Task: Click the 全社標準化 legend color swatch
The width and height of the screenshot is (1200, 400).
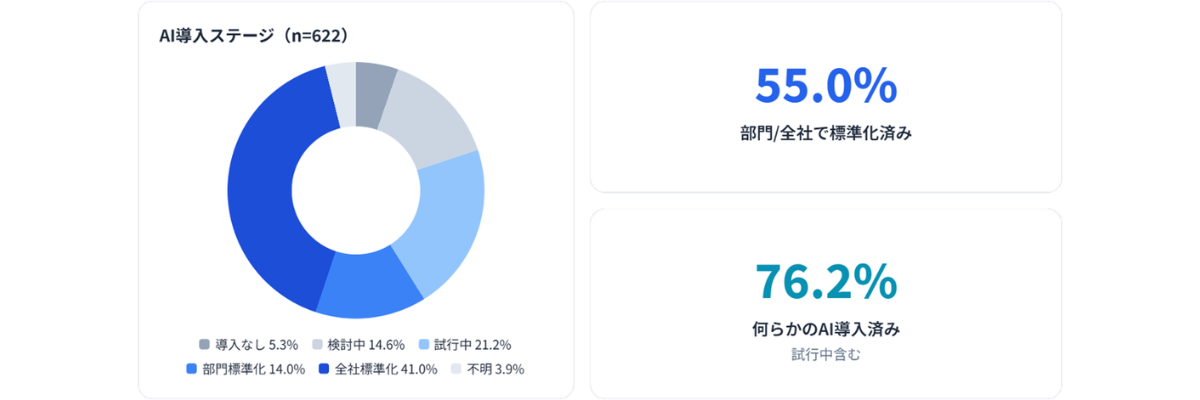Action: coord(325,369)
